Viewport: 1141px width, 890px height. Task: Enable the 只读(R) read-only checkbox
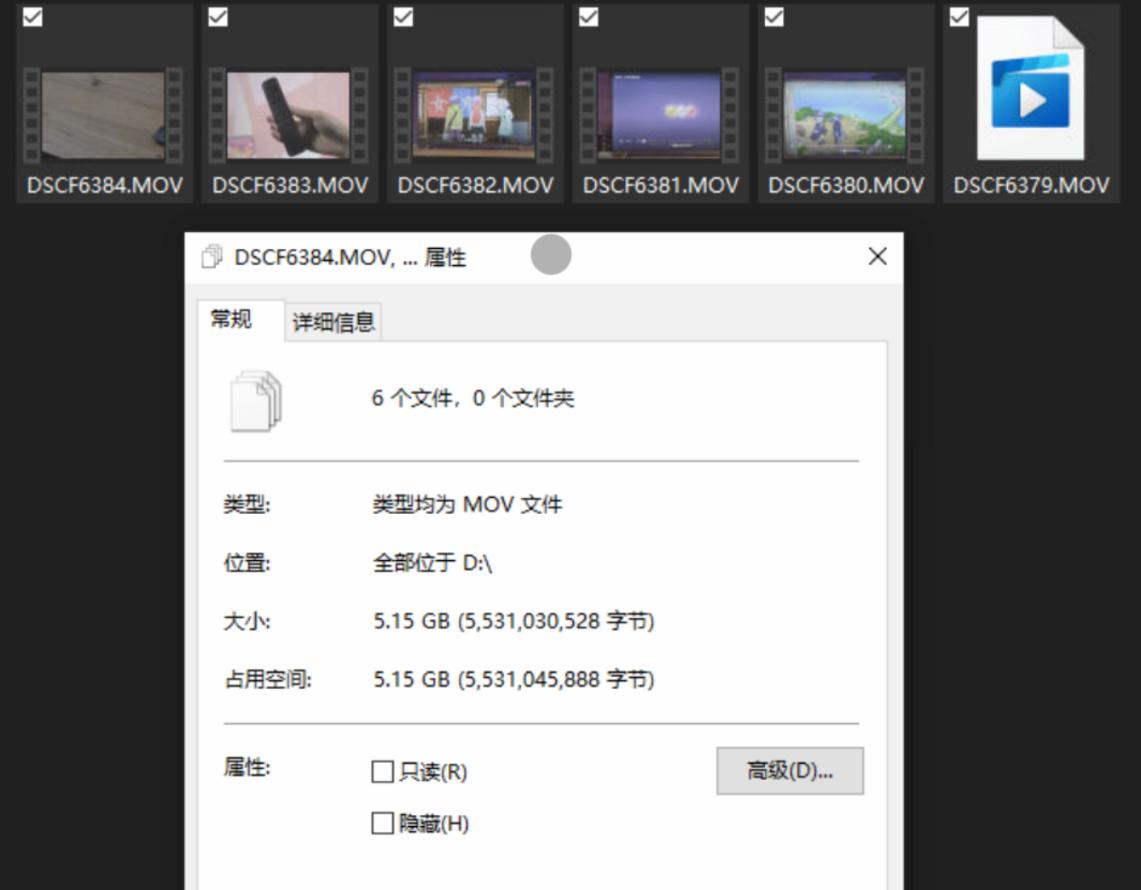coord(381,771)
